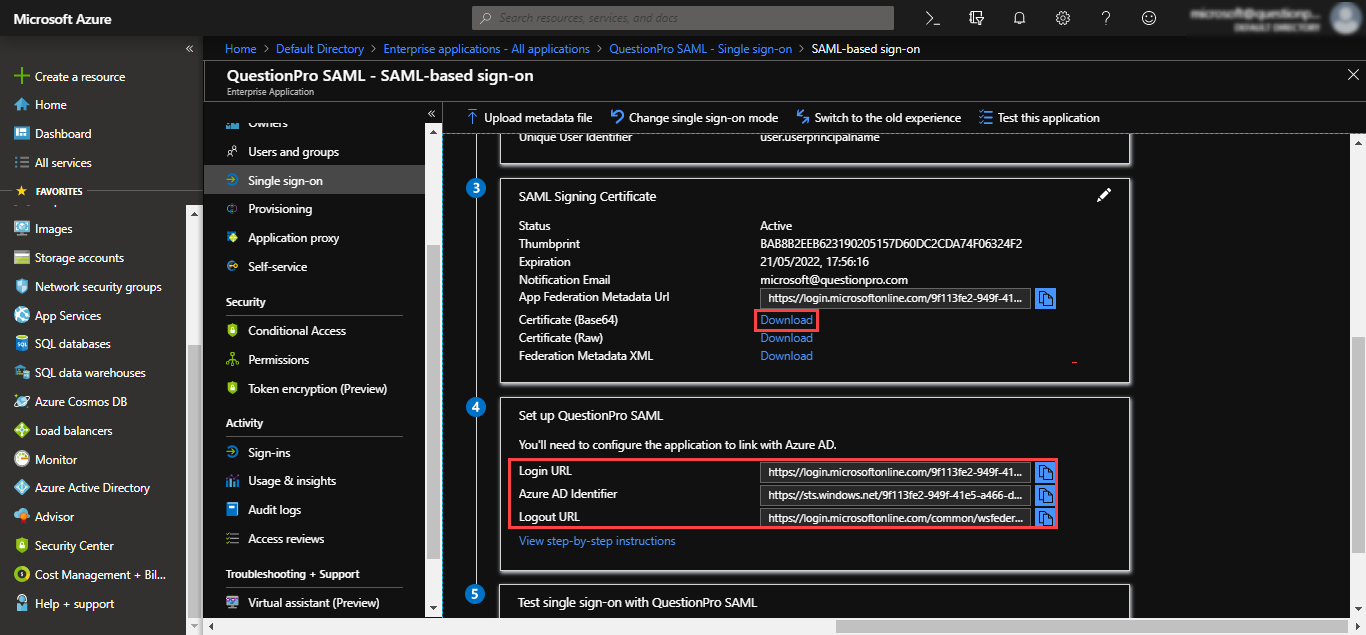The image size is (1366, 635).
Task: Open directory and subscription filter icon
Action: (x=976, y=18)
